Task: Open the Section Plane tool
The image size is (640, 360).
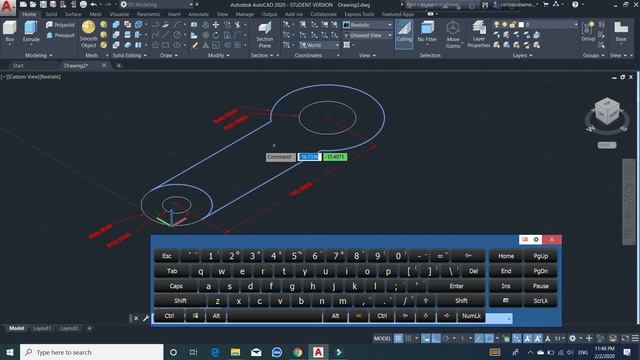Action: click(264, 35)
